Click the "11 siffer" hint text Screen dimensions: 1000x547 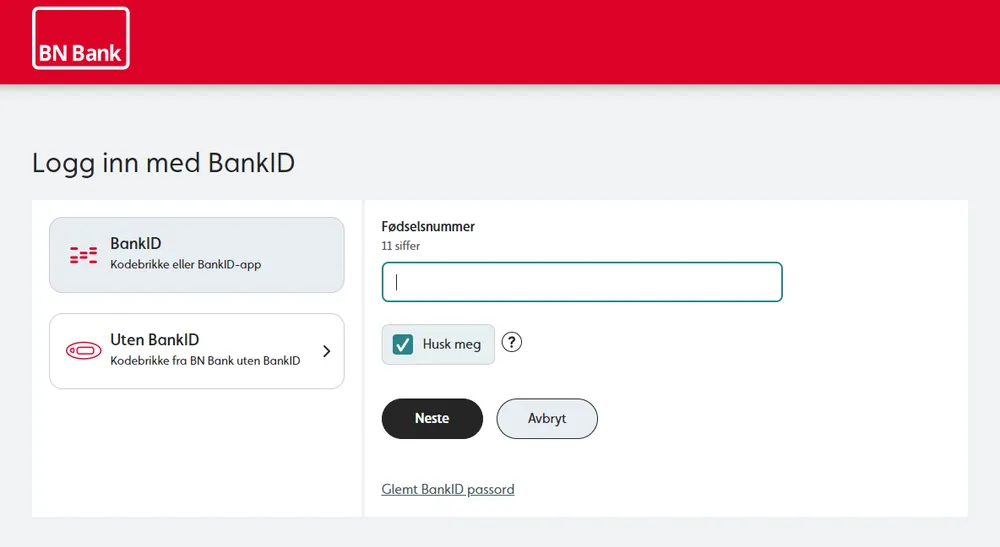point(401,245)
